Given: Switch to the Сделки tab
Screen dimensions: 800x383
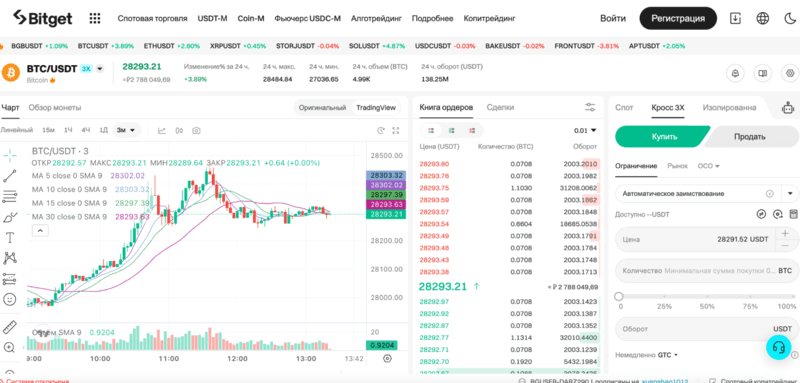Looking at the screenshot, I should pos(500,108).
